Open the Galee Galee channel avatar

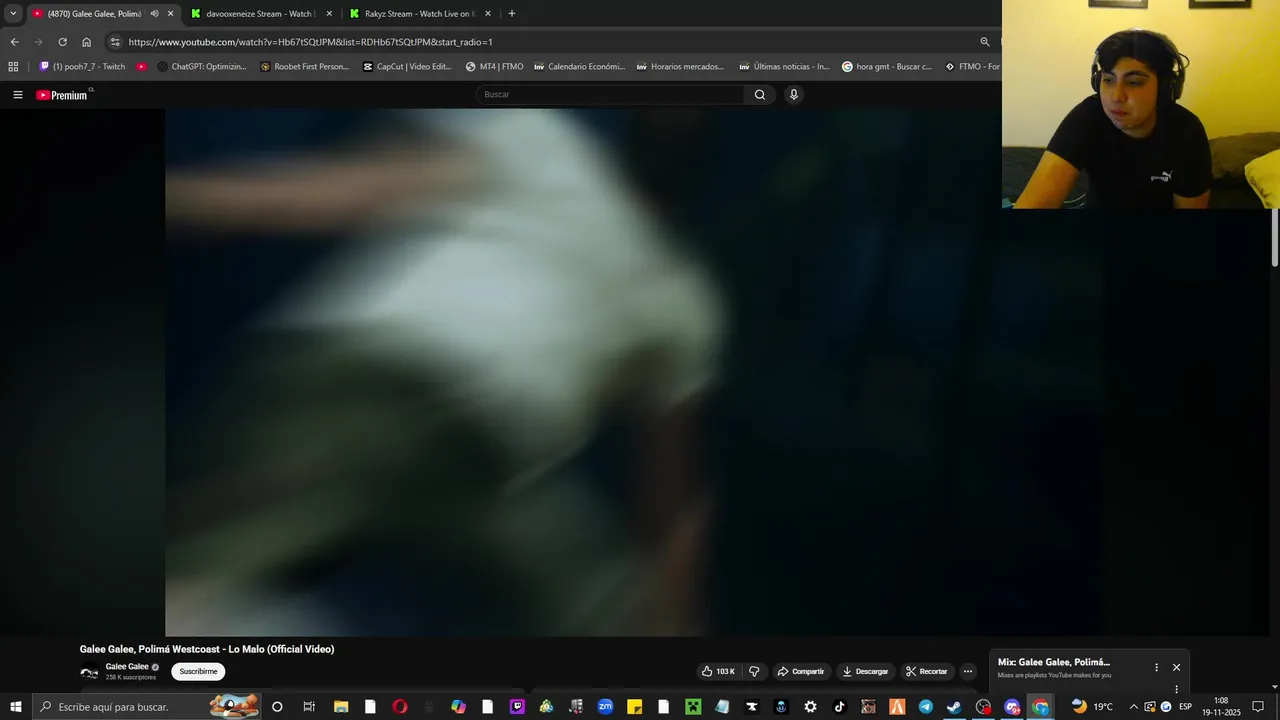point(90,673)
